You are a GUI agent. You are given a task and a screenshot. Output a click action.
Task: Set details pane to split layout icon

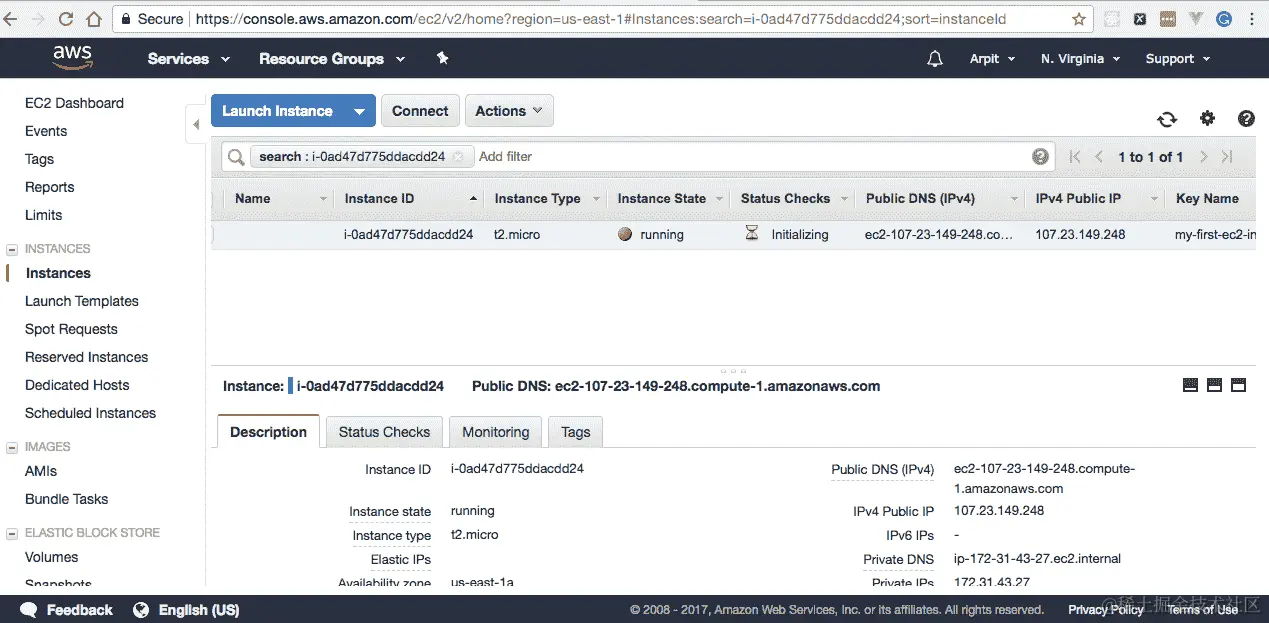[1214, 385]
